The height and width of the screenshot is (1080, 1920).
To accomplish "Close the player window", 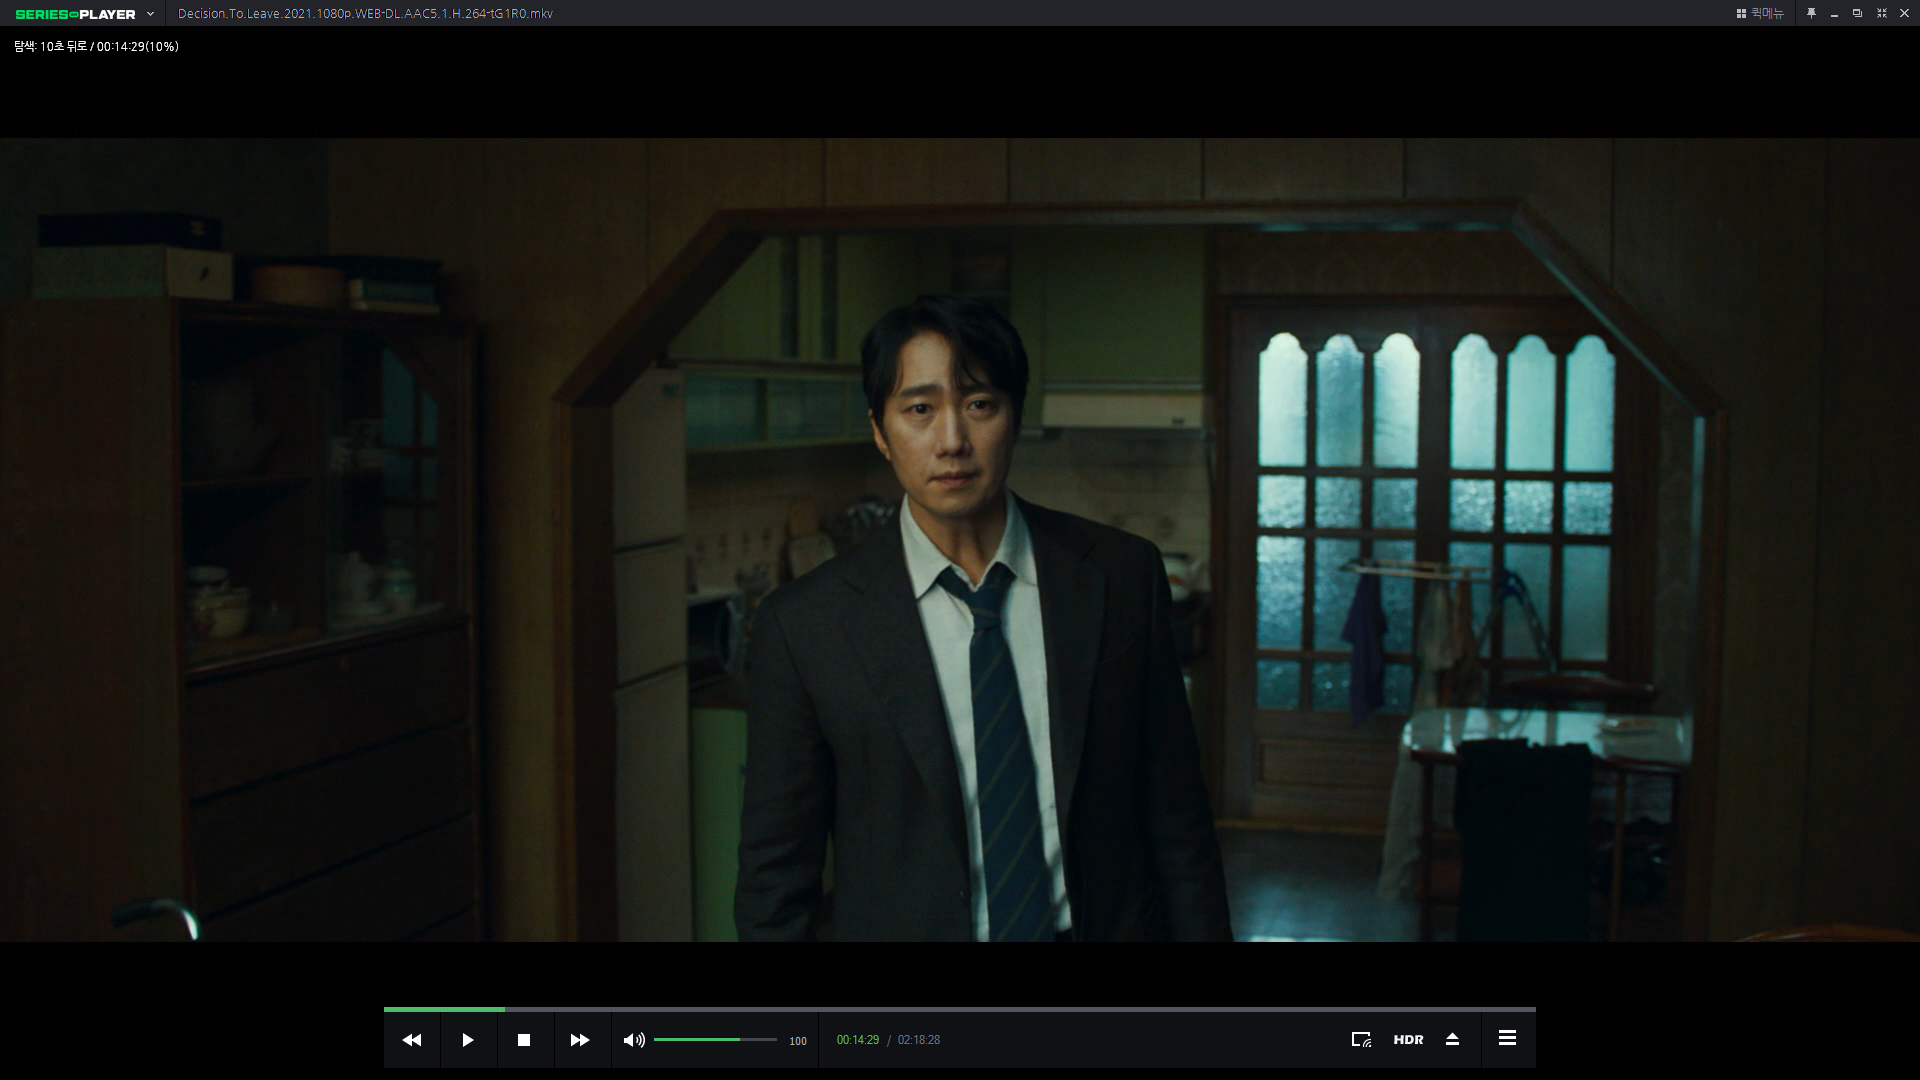I will tap(1904, 13).
